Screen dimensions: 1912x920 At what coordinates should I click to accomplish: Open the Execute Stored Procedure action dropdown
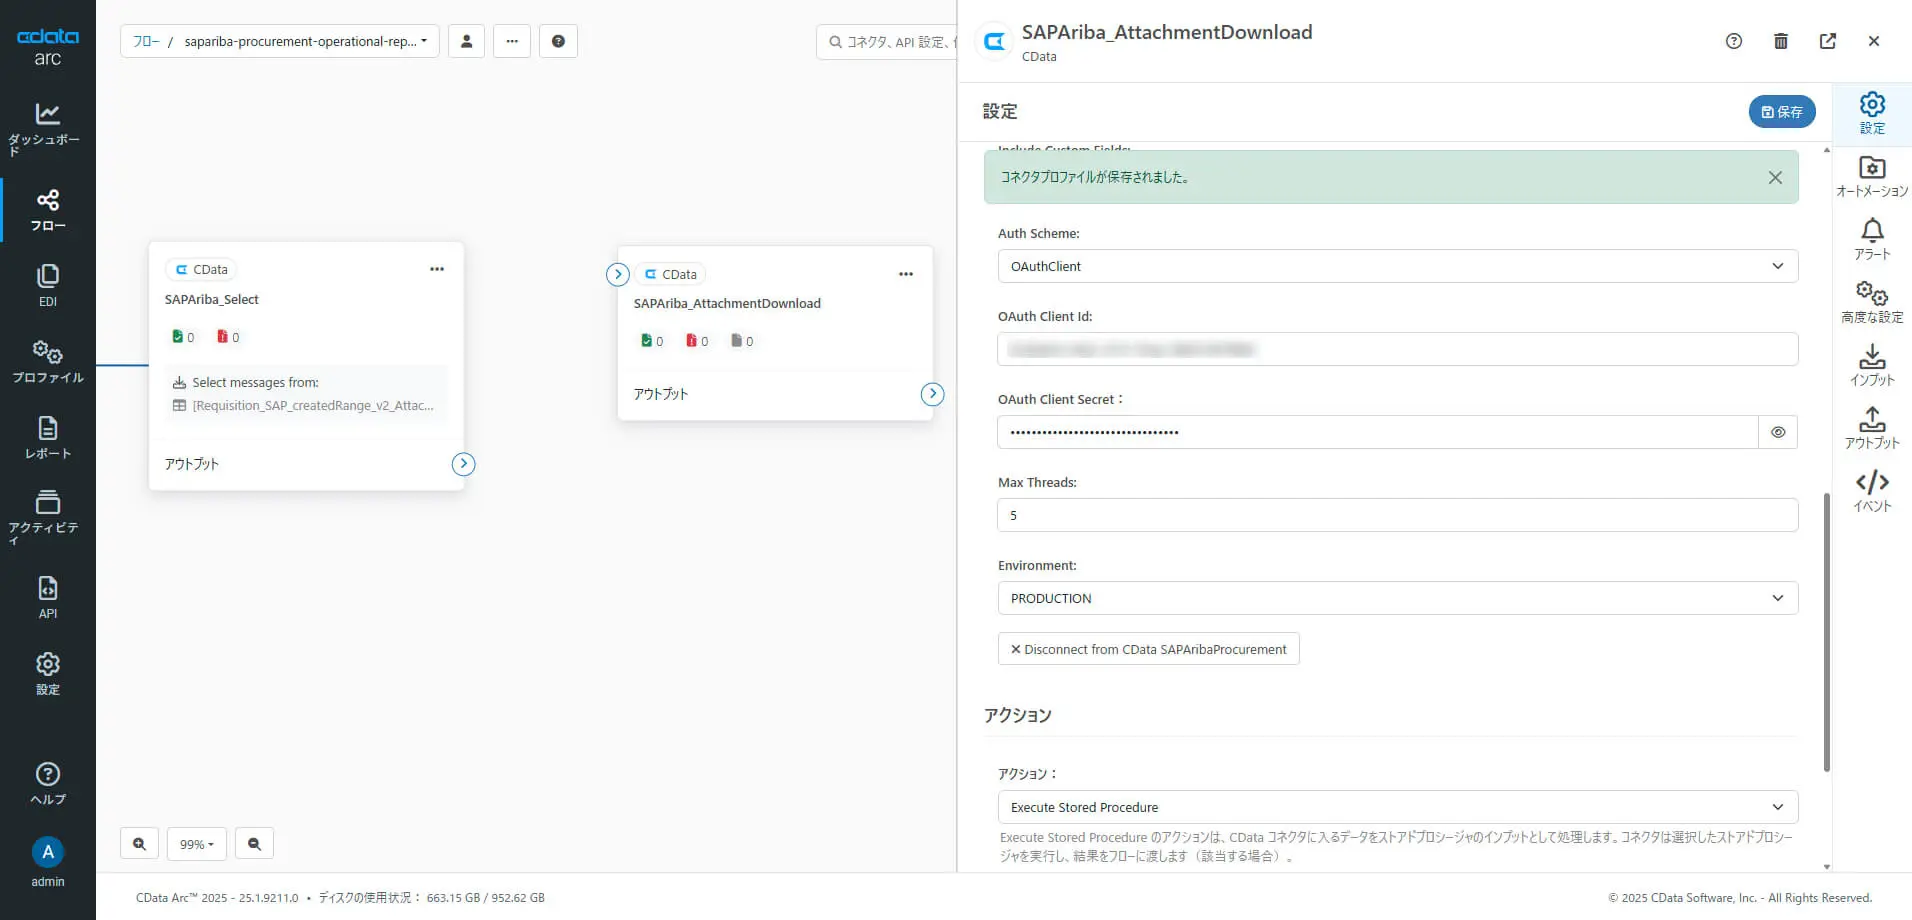1397,807
